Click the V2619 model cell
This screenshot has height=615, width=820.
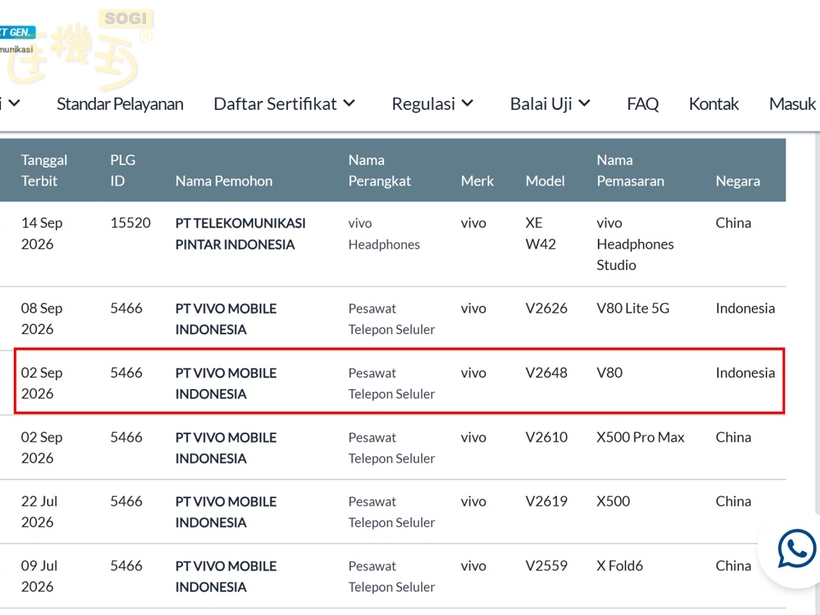(x=546, y=501)
